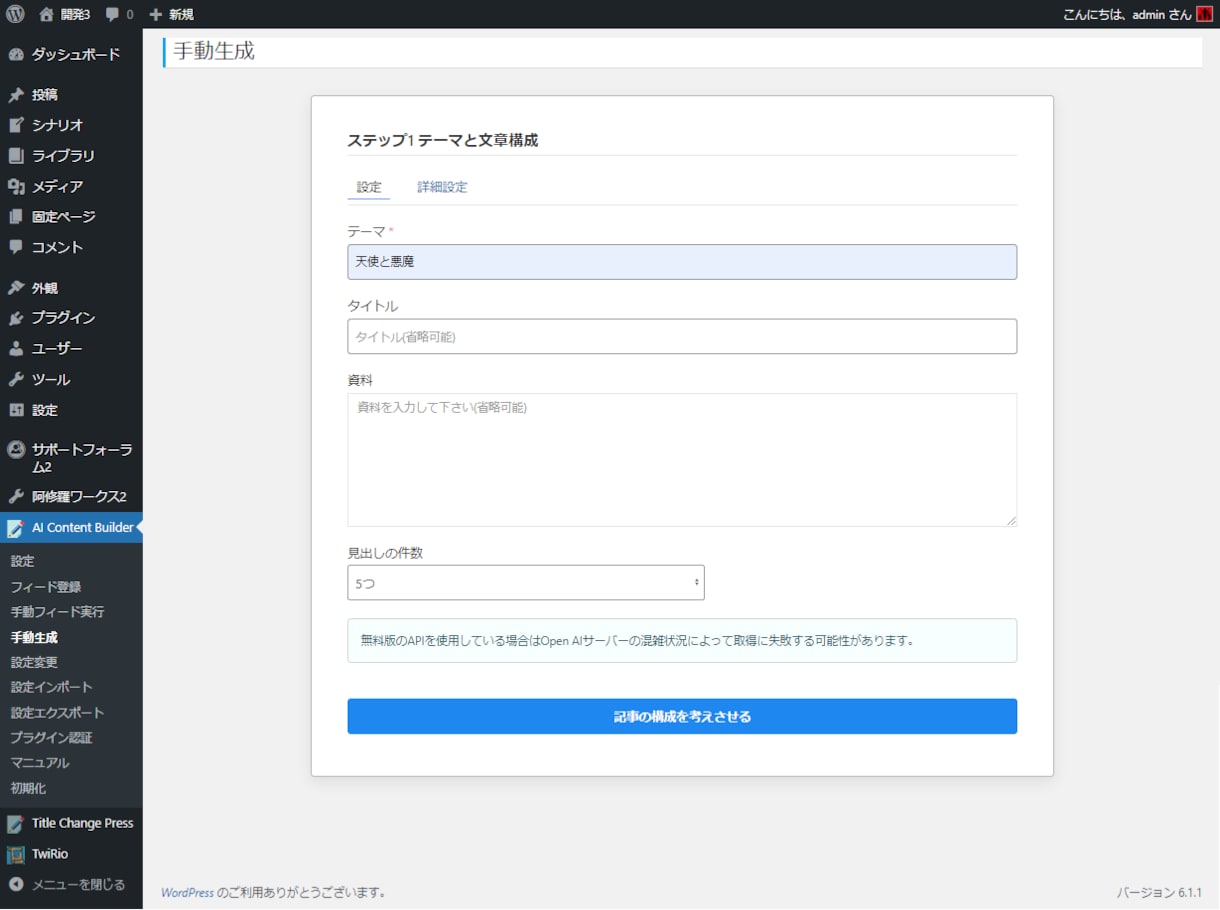Click メニューを閉じる to collapse sidebar

click(78, 884)
